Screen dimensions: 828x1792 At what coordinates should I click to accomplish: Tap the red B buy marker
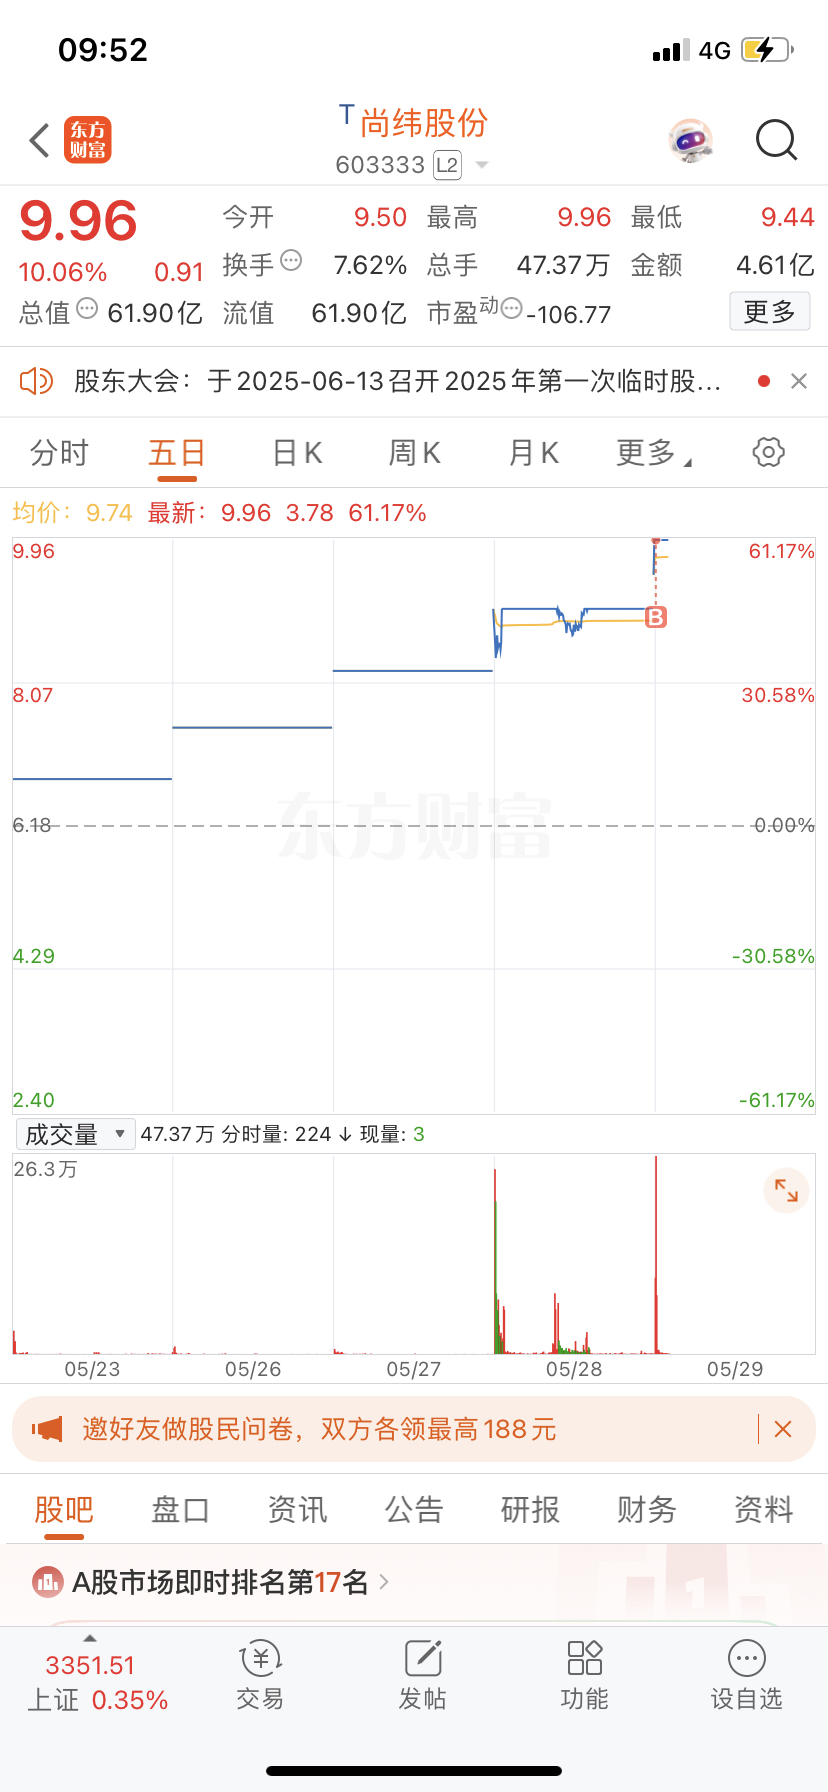[x=656, y=617]
